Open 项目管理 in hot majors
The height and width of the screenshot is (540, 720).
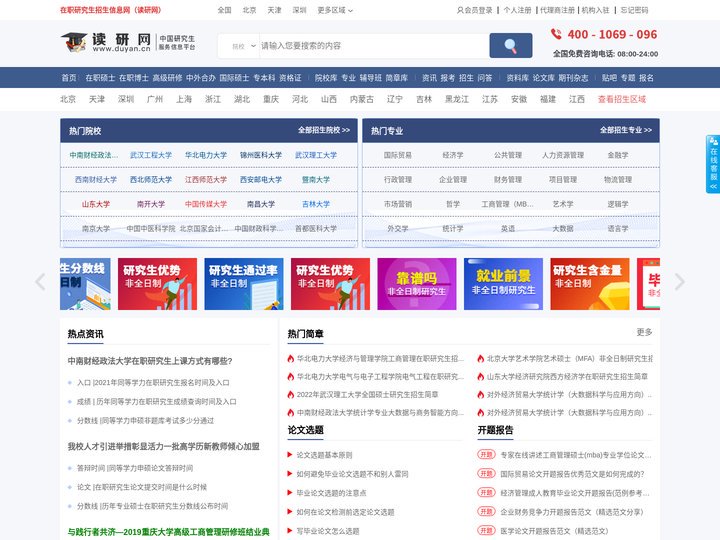(x=563, y=180)
